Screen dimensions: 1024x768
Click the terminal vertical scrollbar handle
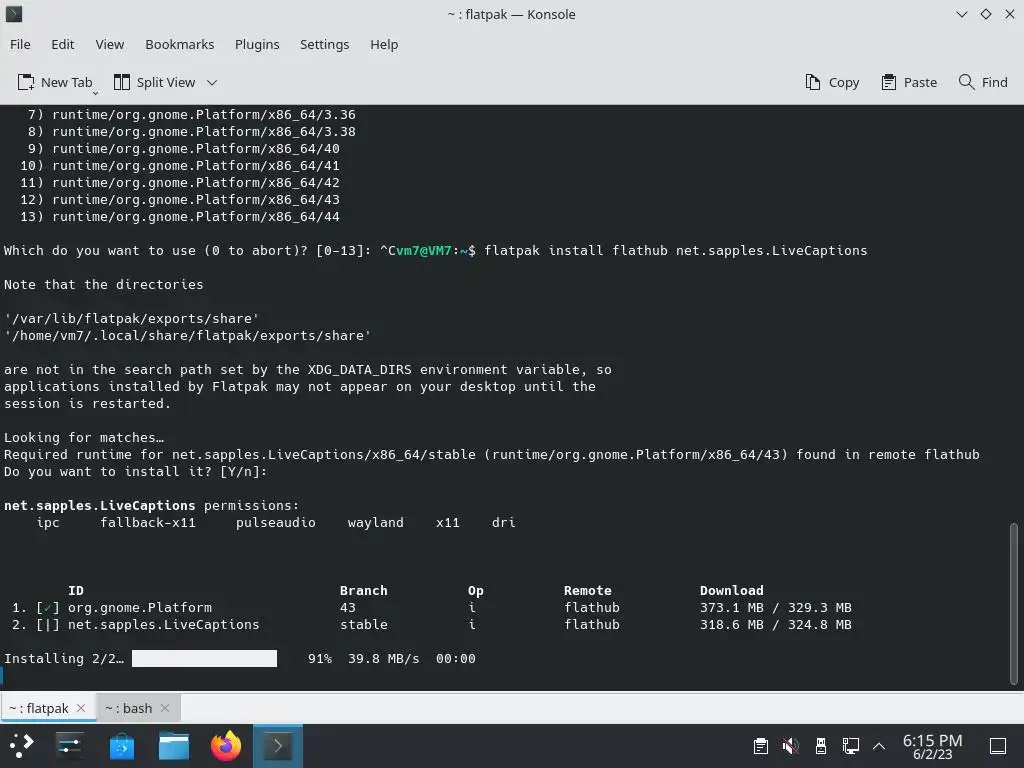coord(1014,603)
